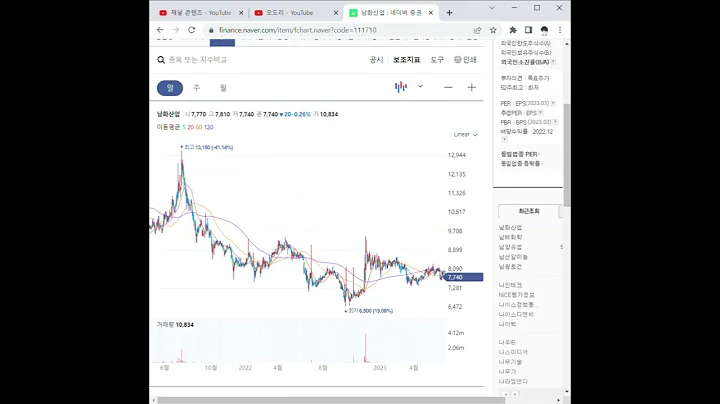The height and width of the screenshot is (404, 720).
Task: Click the browser forward arrow
Action: [175, 30]
